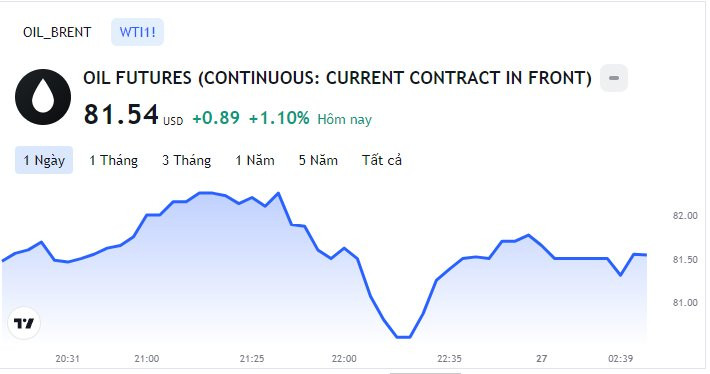This screenshot has height=374, width=710.
Task: Set chart range to 5 Năm
Action: [x=318, y=160]
